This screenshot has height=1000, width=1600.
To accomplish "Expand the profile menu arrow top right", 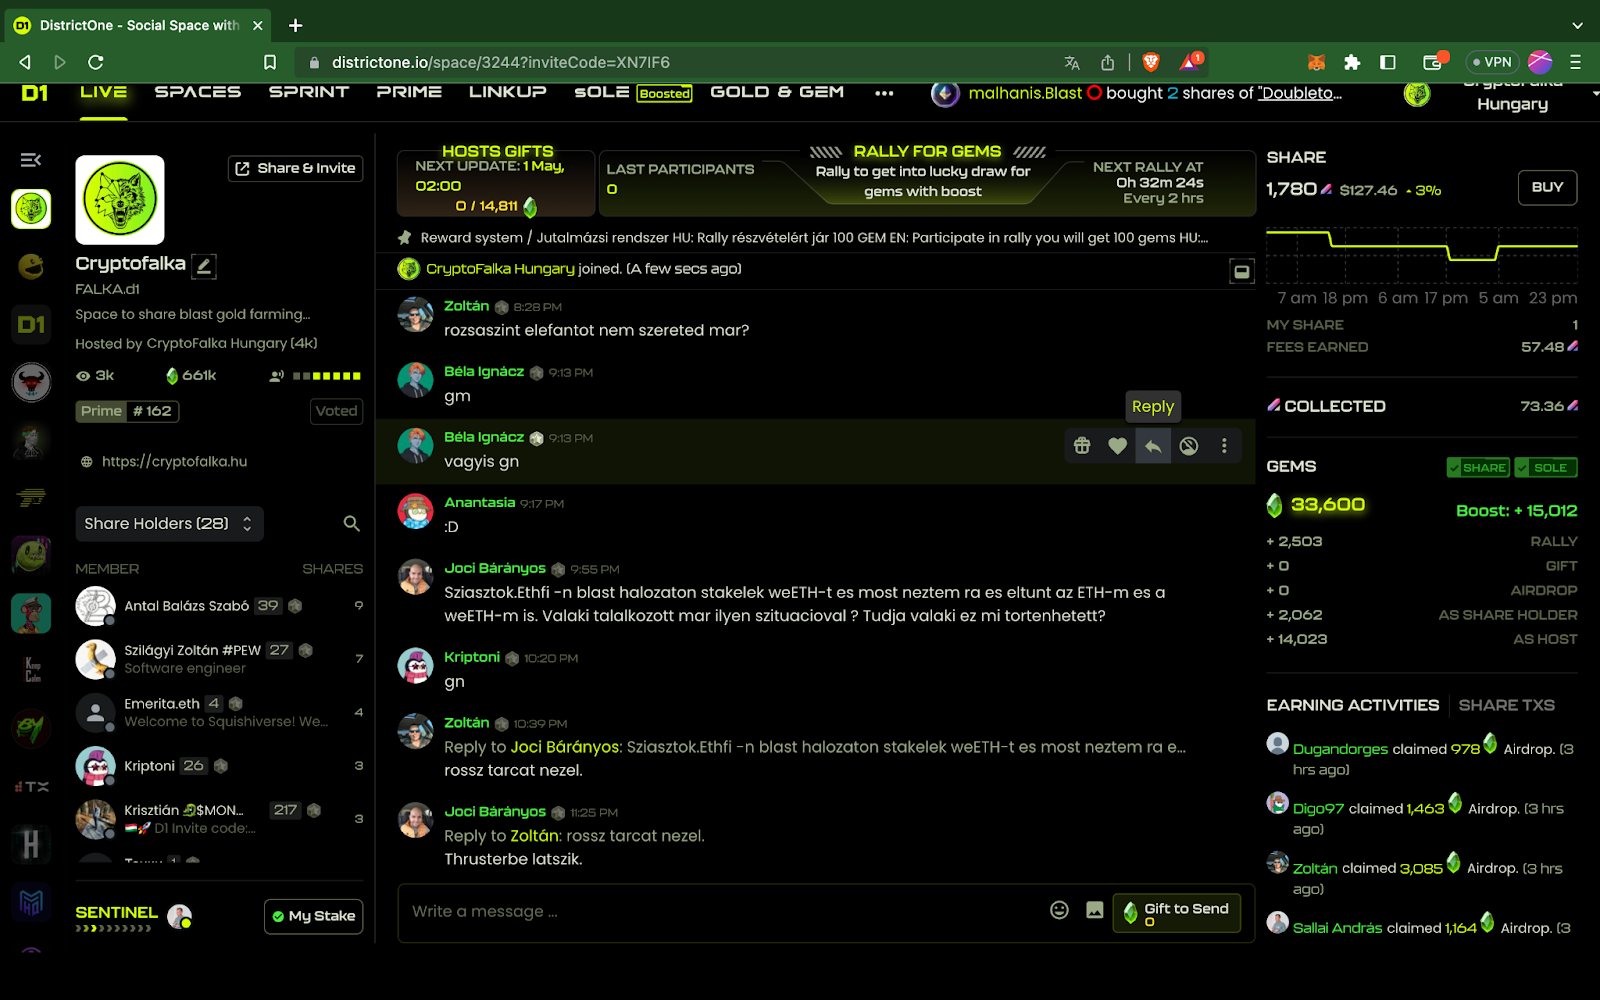I will pos(1594,94).
